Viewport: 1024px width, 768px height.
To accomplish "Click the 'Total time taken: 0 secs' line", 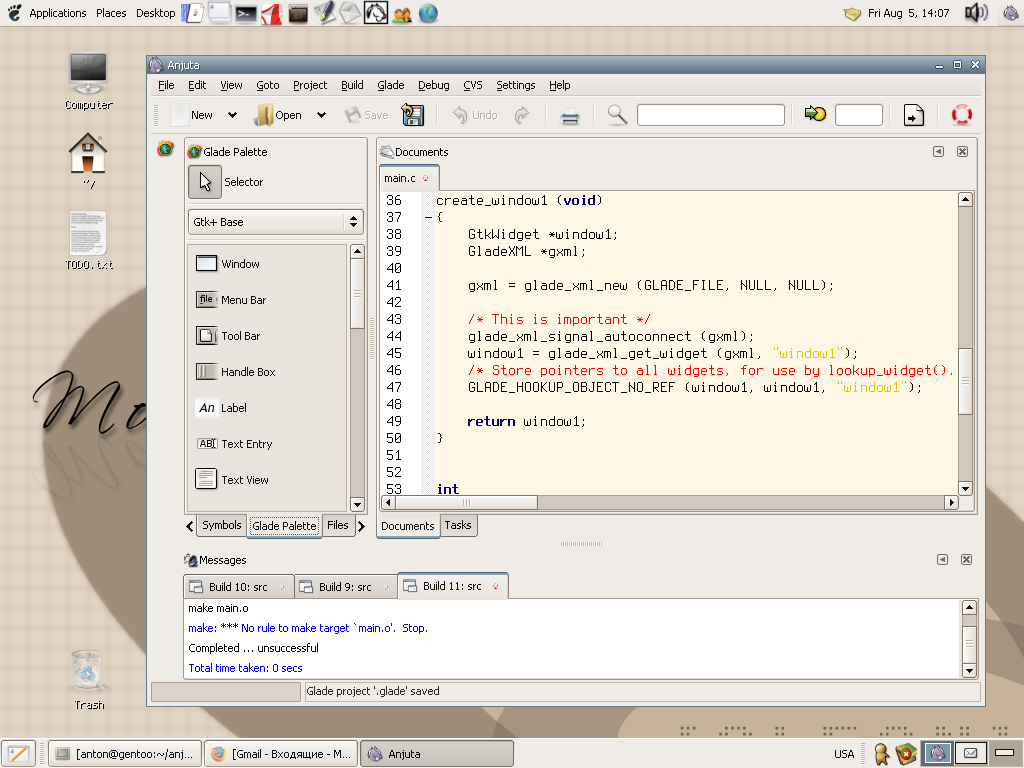I will tap(245, 668).
